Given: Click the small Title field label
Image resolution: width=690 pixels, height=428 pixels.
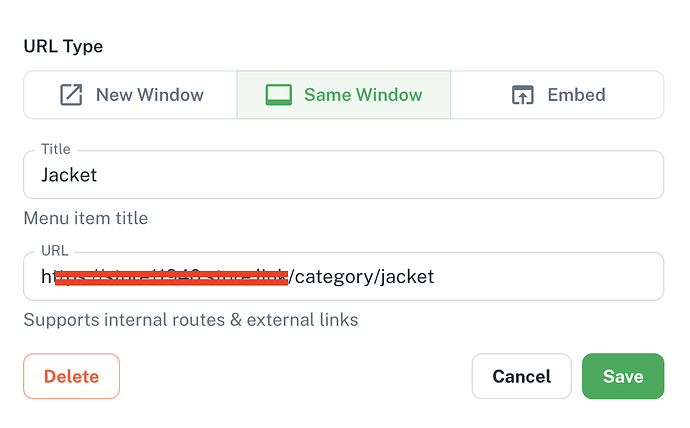Looking at the screenshot, I should point(56,149).
